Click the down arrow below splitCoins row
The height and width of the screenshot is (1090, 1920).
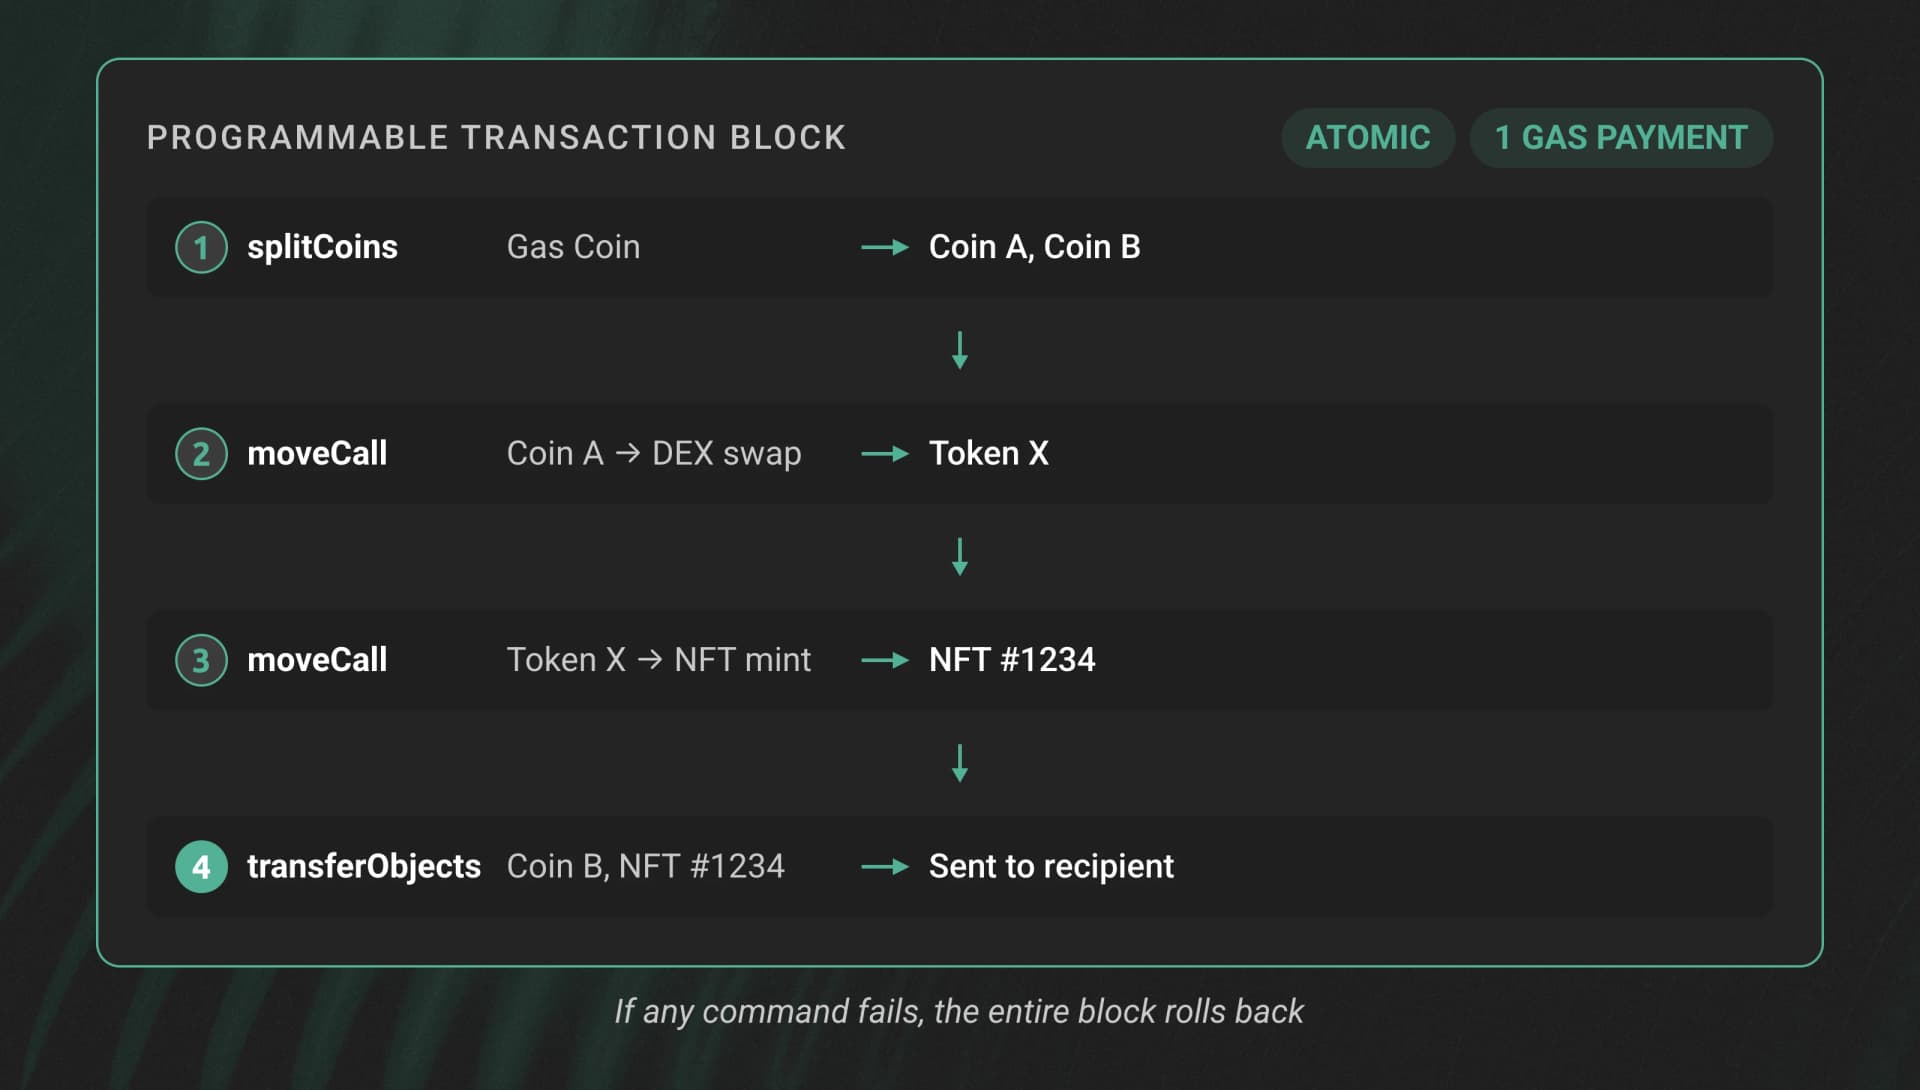[x=960, y=350]
